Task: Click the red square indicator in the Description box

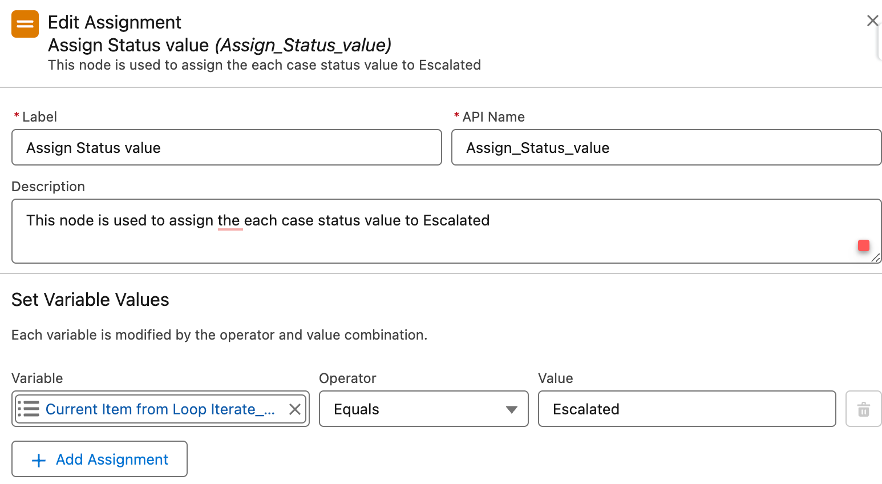Action: pyautogui.click(x=863, y=245)
